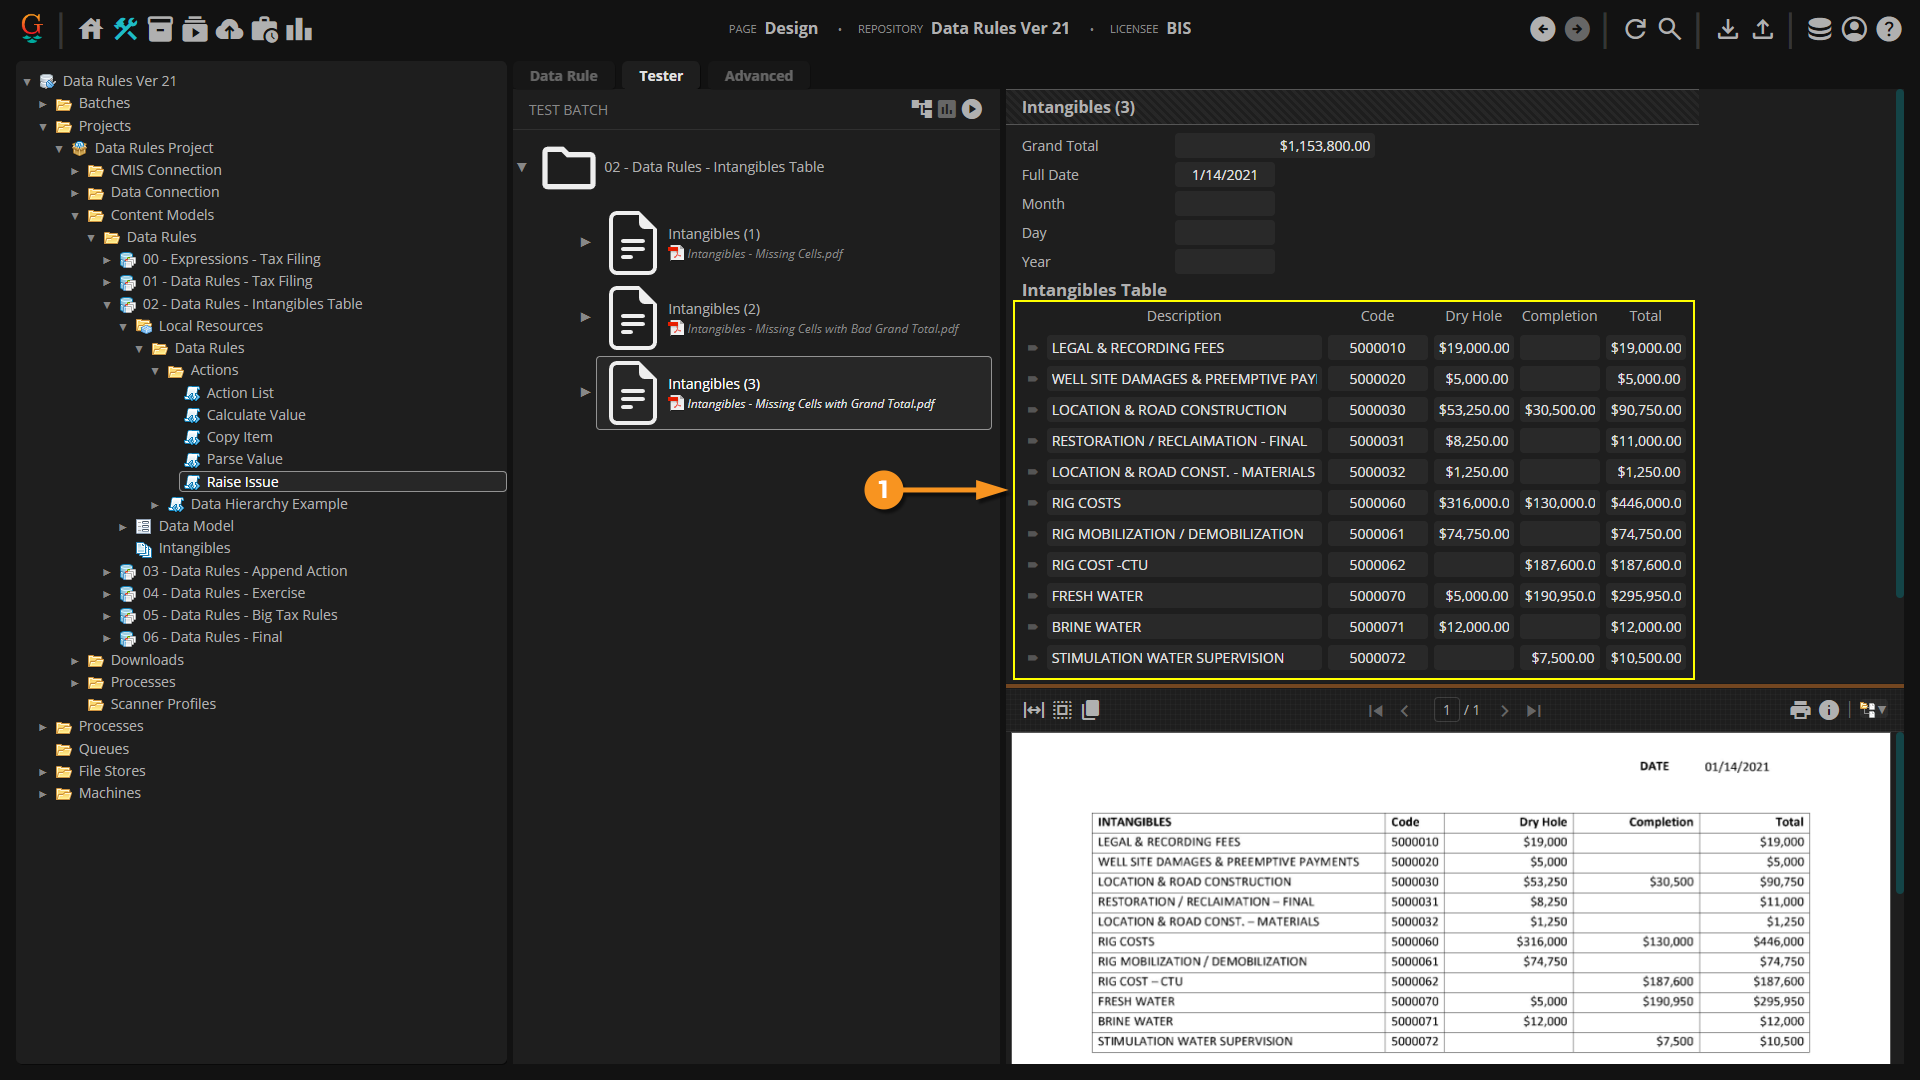Viewport: 1920px width, 1080px height.
Task: Open document view options dropdown in viewer
Action: coord(1873,710)
